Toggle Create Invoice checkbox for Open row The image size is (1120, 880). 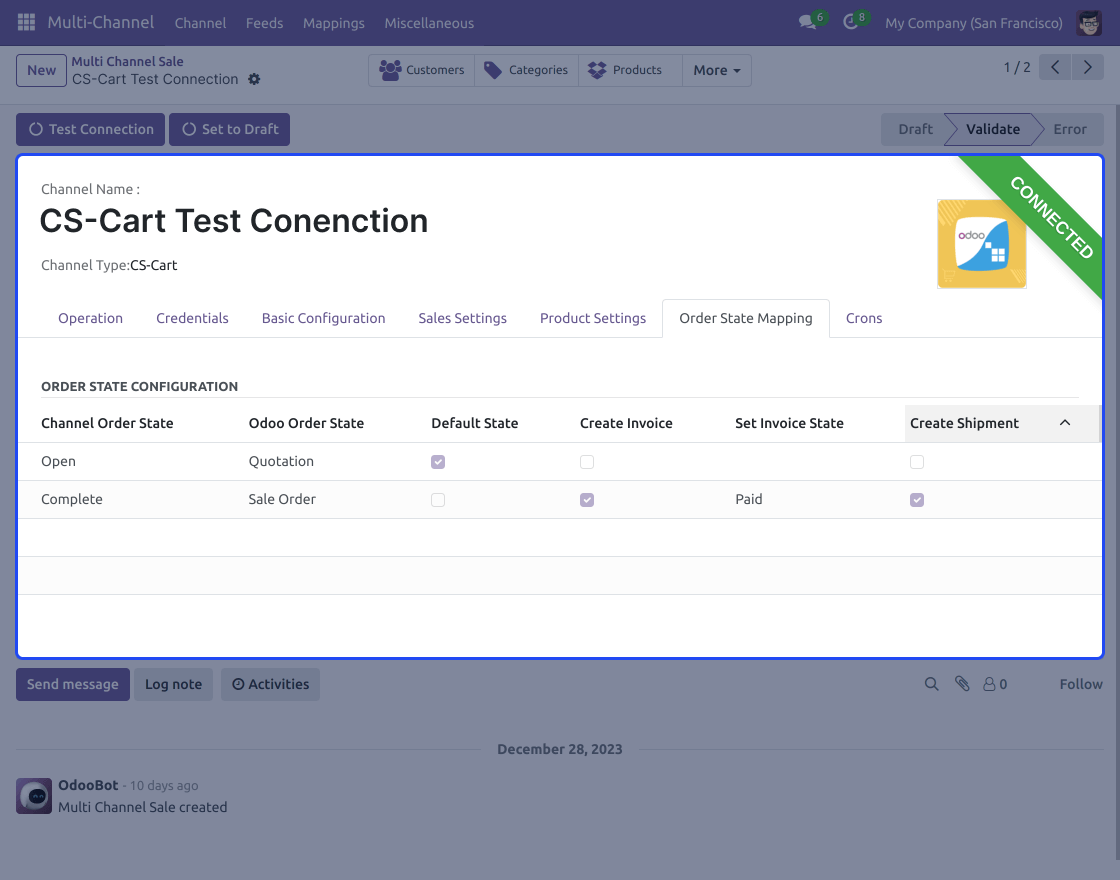[x=587, y=462]
